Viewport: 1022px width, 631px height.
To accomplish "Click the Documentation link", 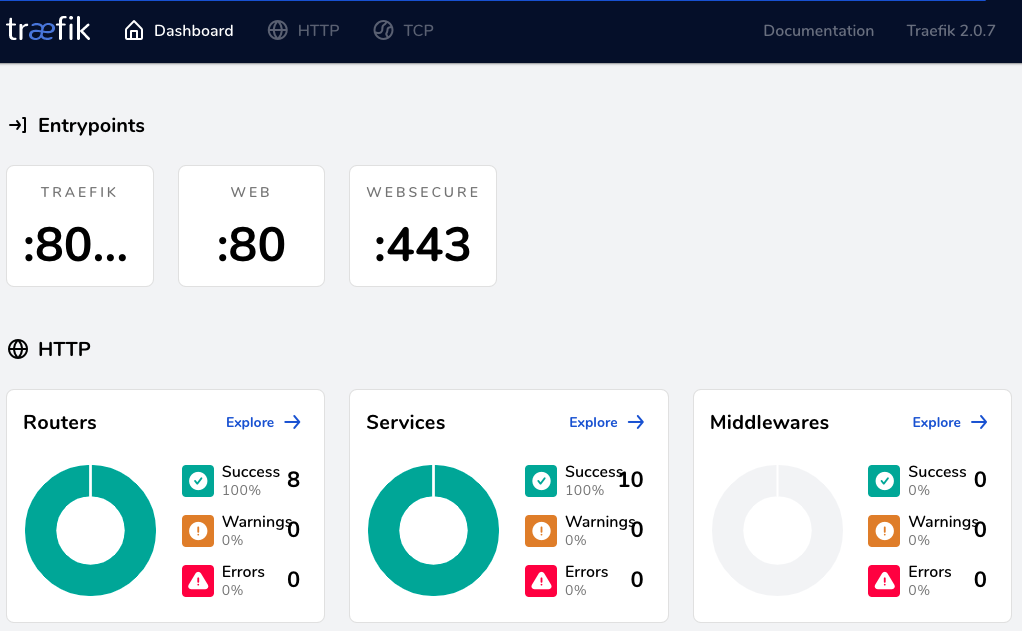I will point(818,31).
